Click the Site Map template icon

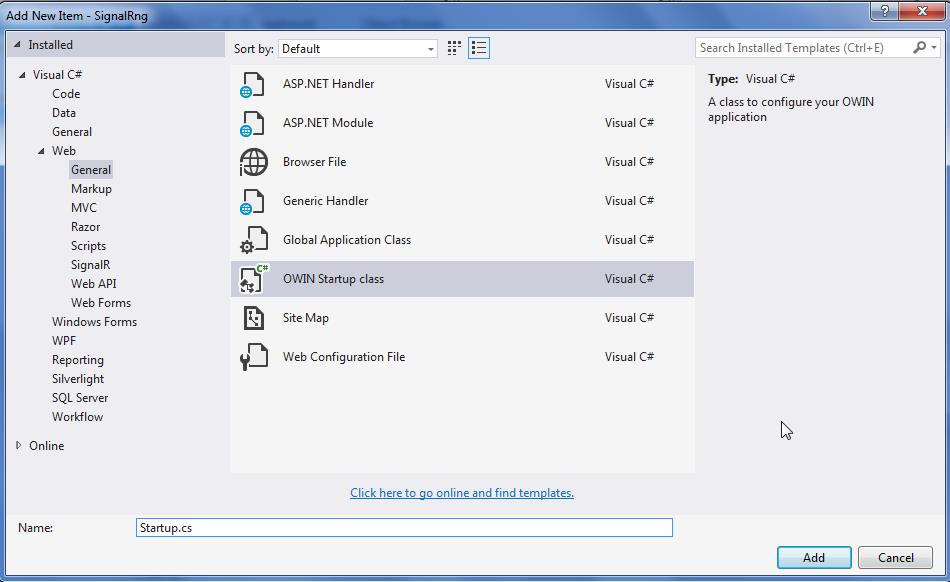tap(254, 318)
